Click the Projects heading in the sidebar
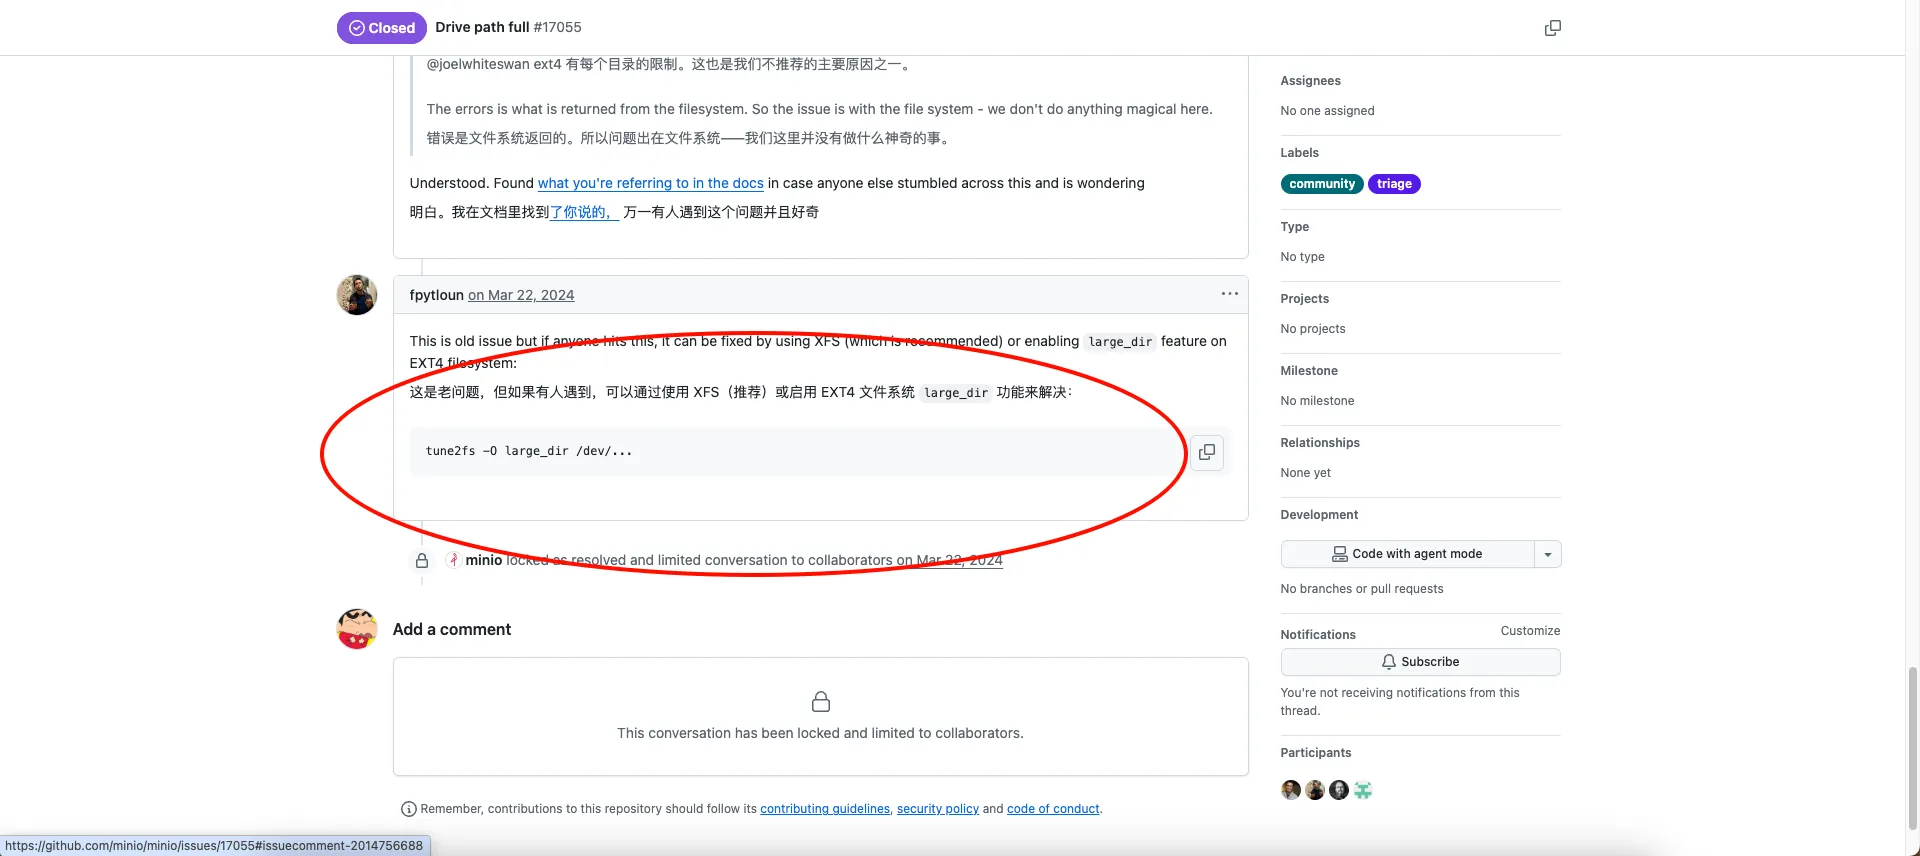 click(1304, 299)
